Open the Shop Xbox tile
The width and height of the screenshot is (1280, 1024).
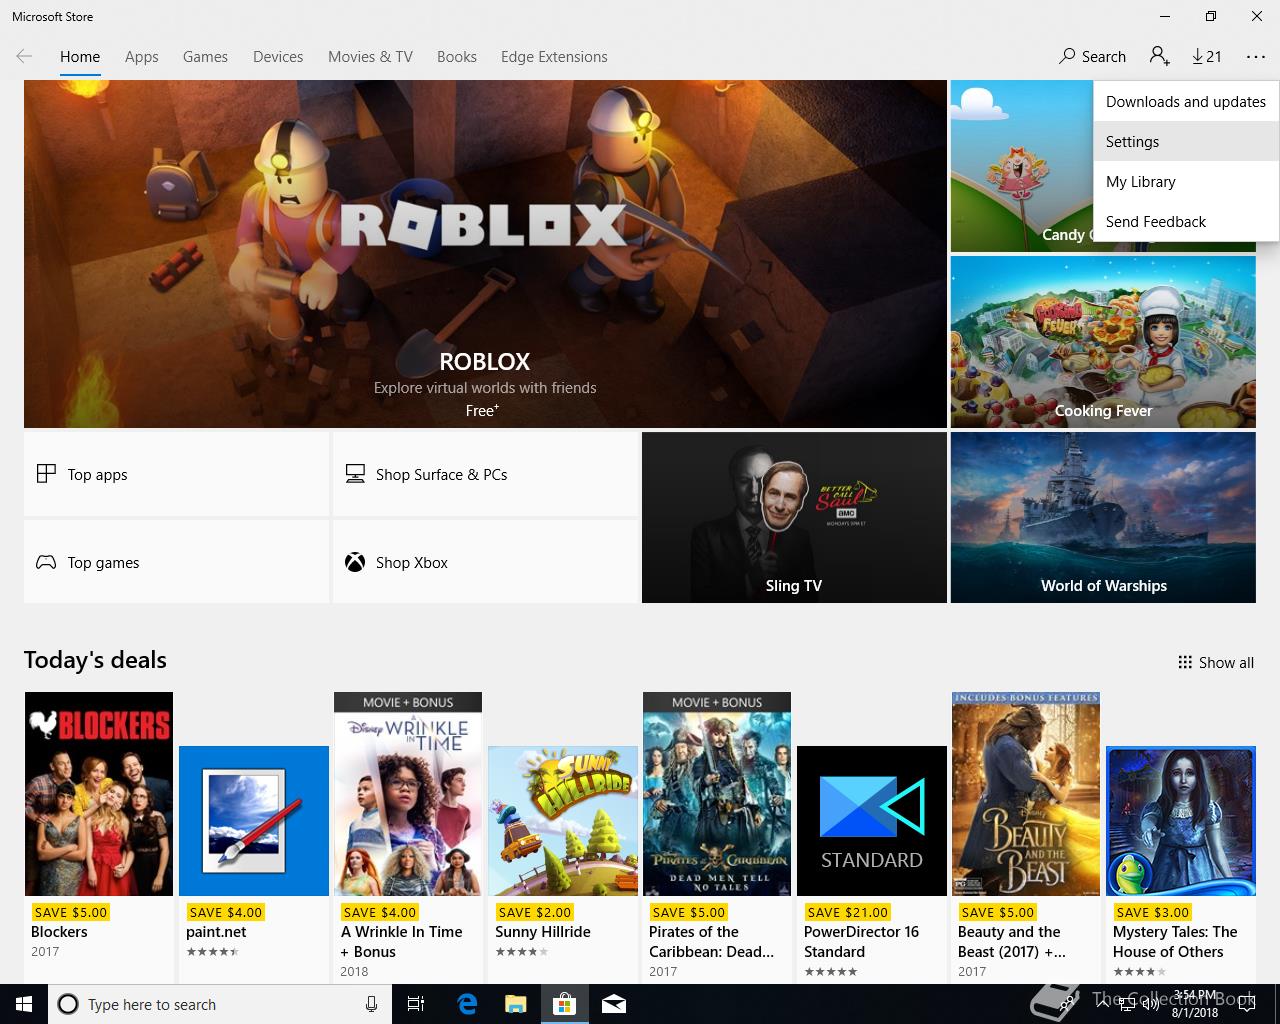(x=485, y=562)
